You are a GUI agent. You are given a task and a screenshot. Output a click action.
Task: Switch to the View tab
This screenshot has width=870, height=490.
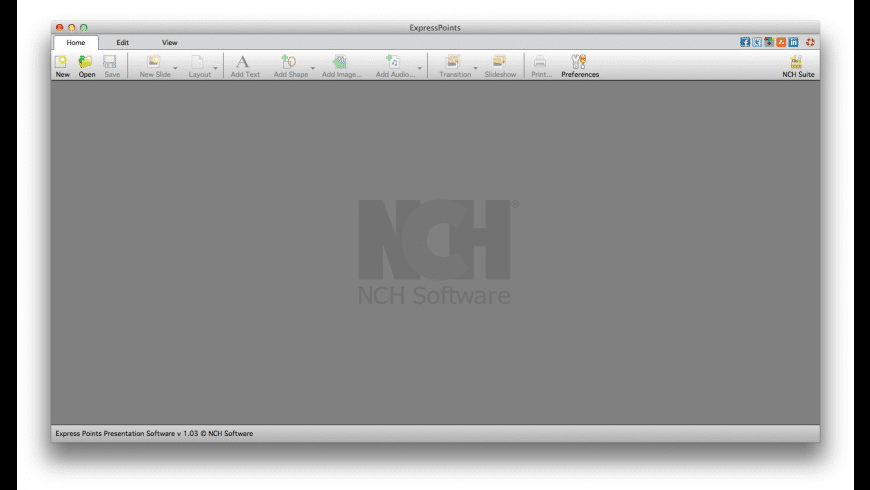[169, 43]
